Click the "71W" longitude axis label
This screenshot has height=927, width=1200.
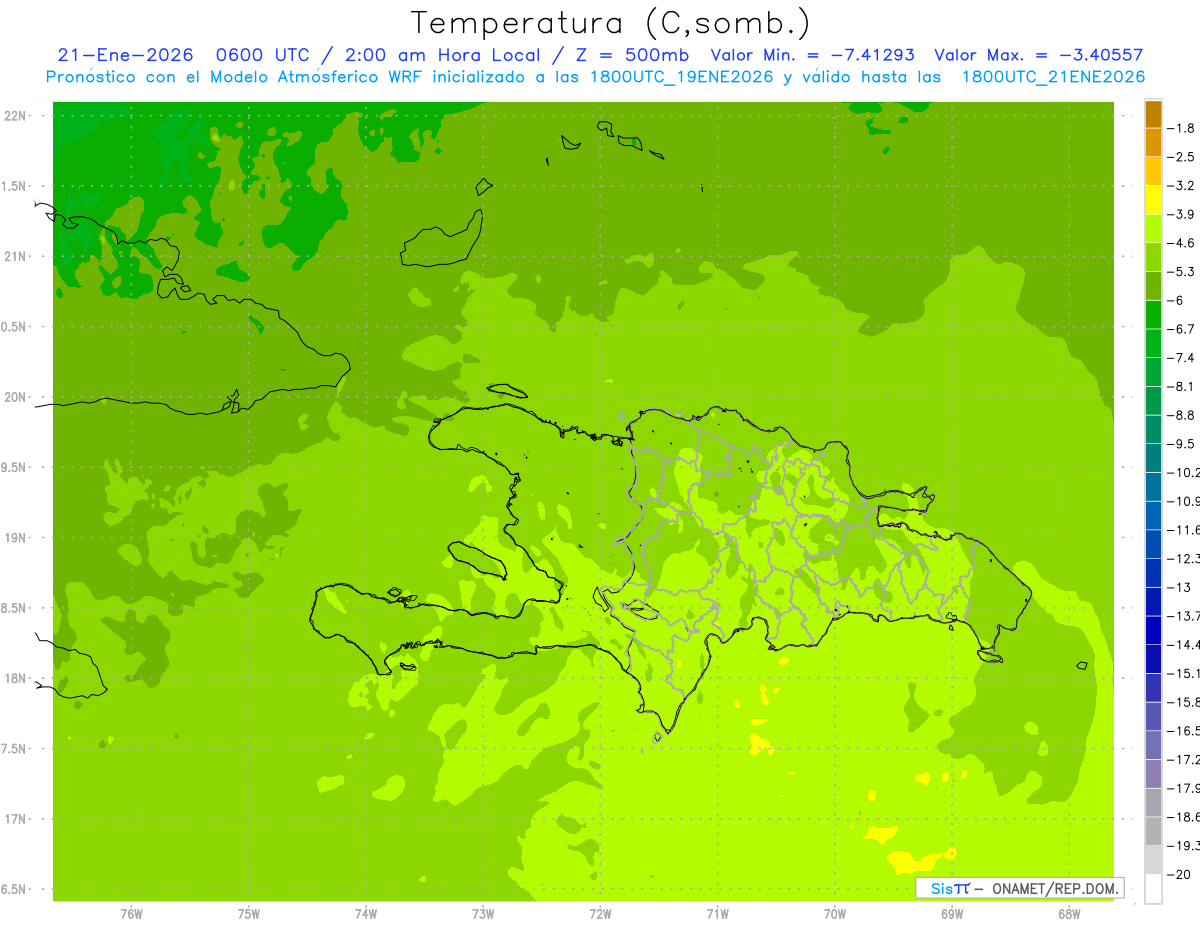717,914
